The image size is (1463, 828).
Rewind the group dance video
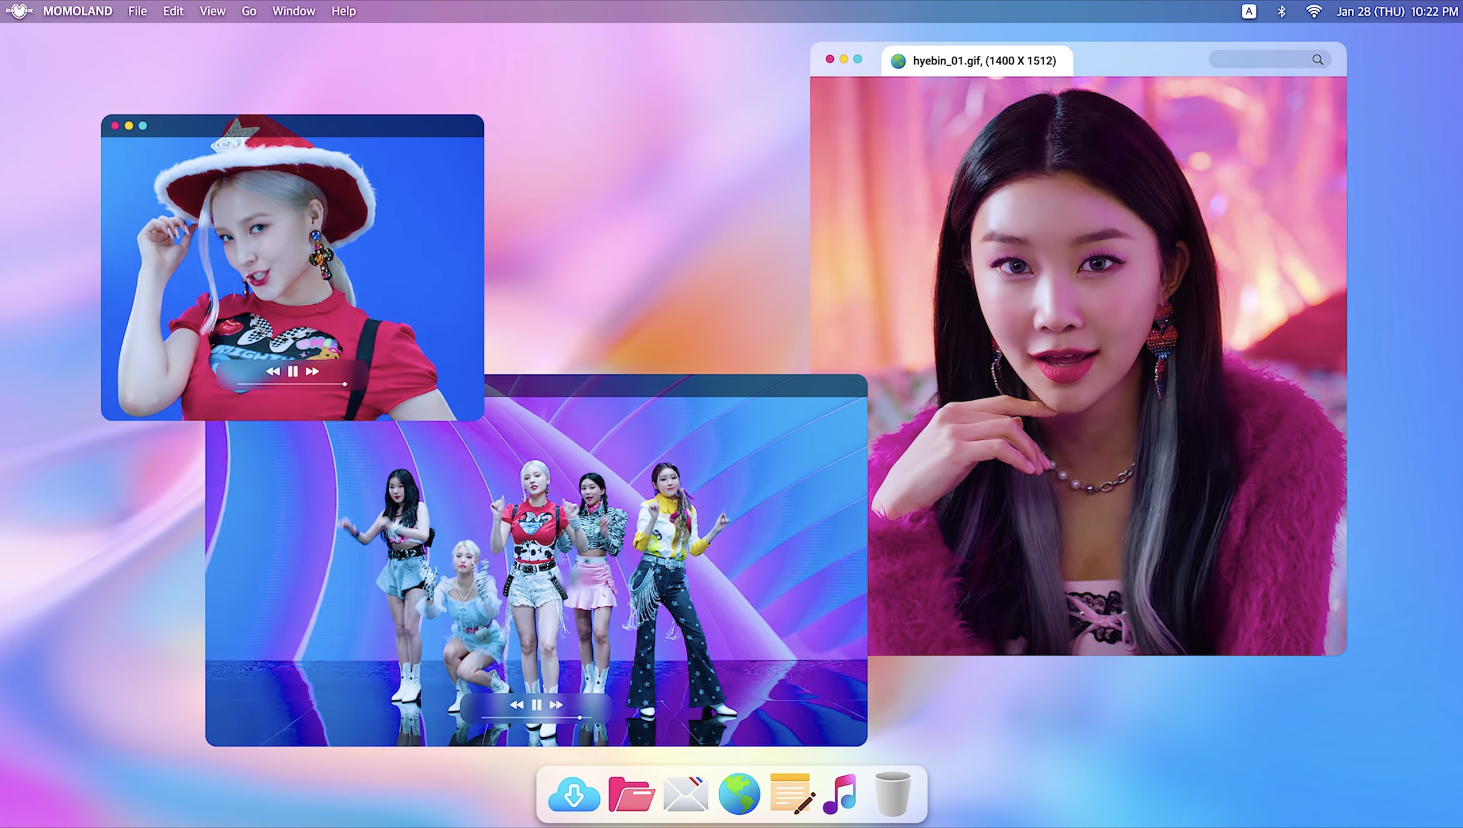click(517, 705)
